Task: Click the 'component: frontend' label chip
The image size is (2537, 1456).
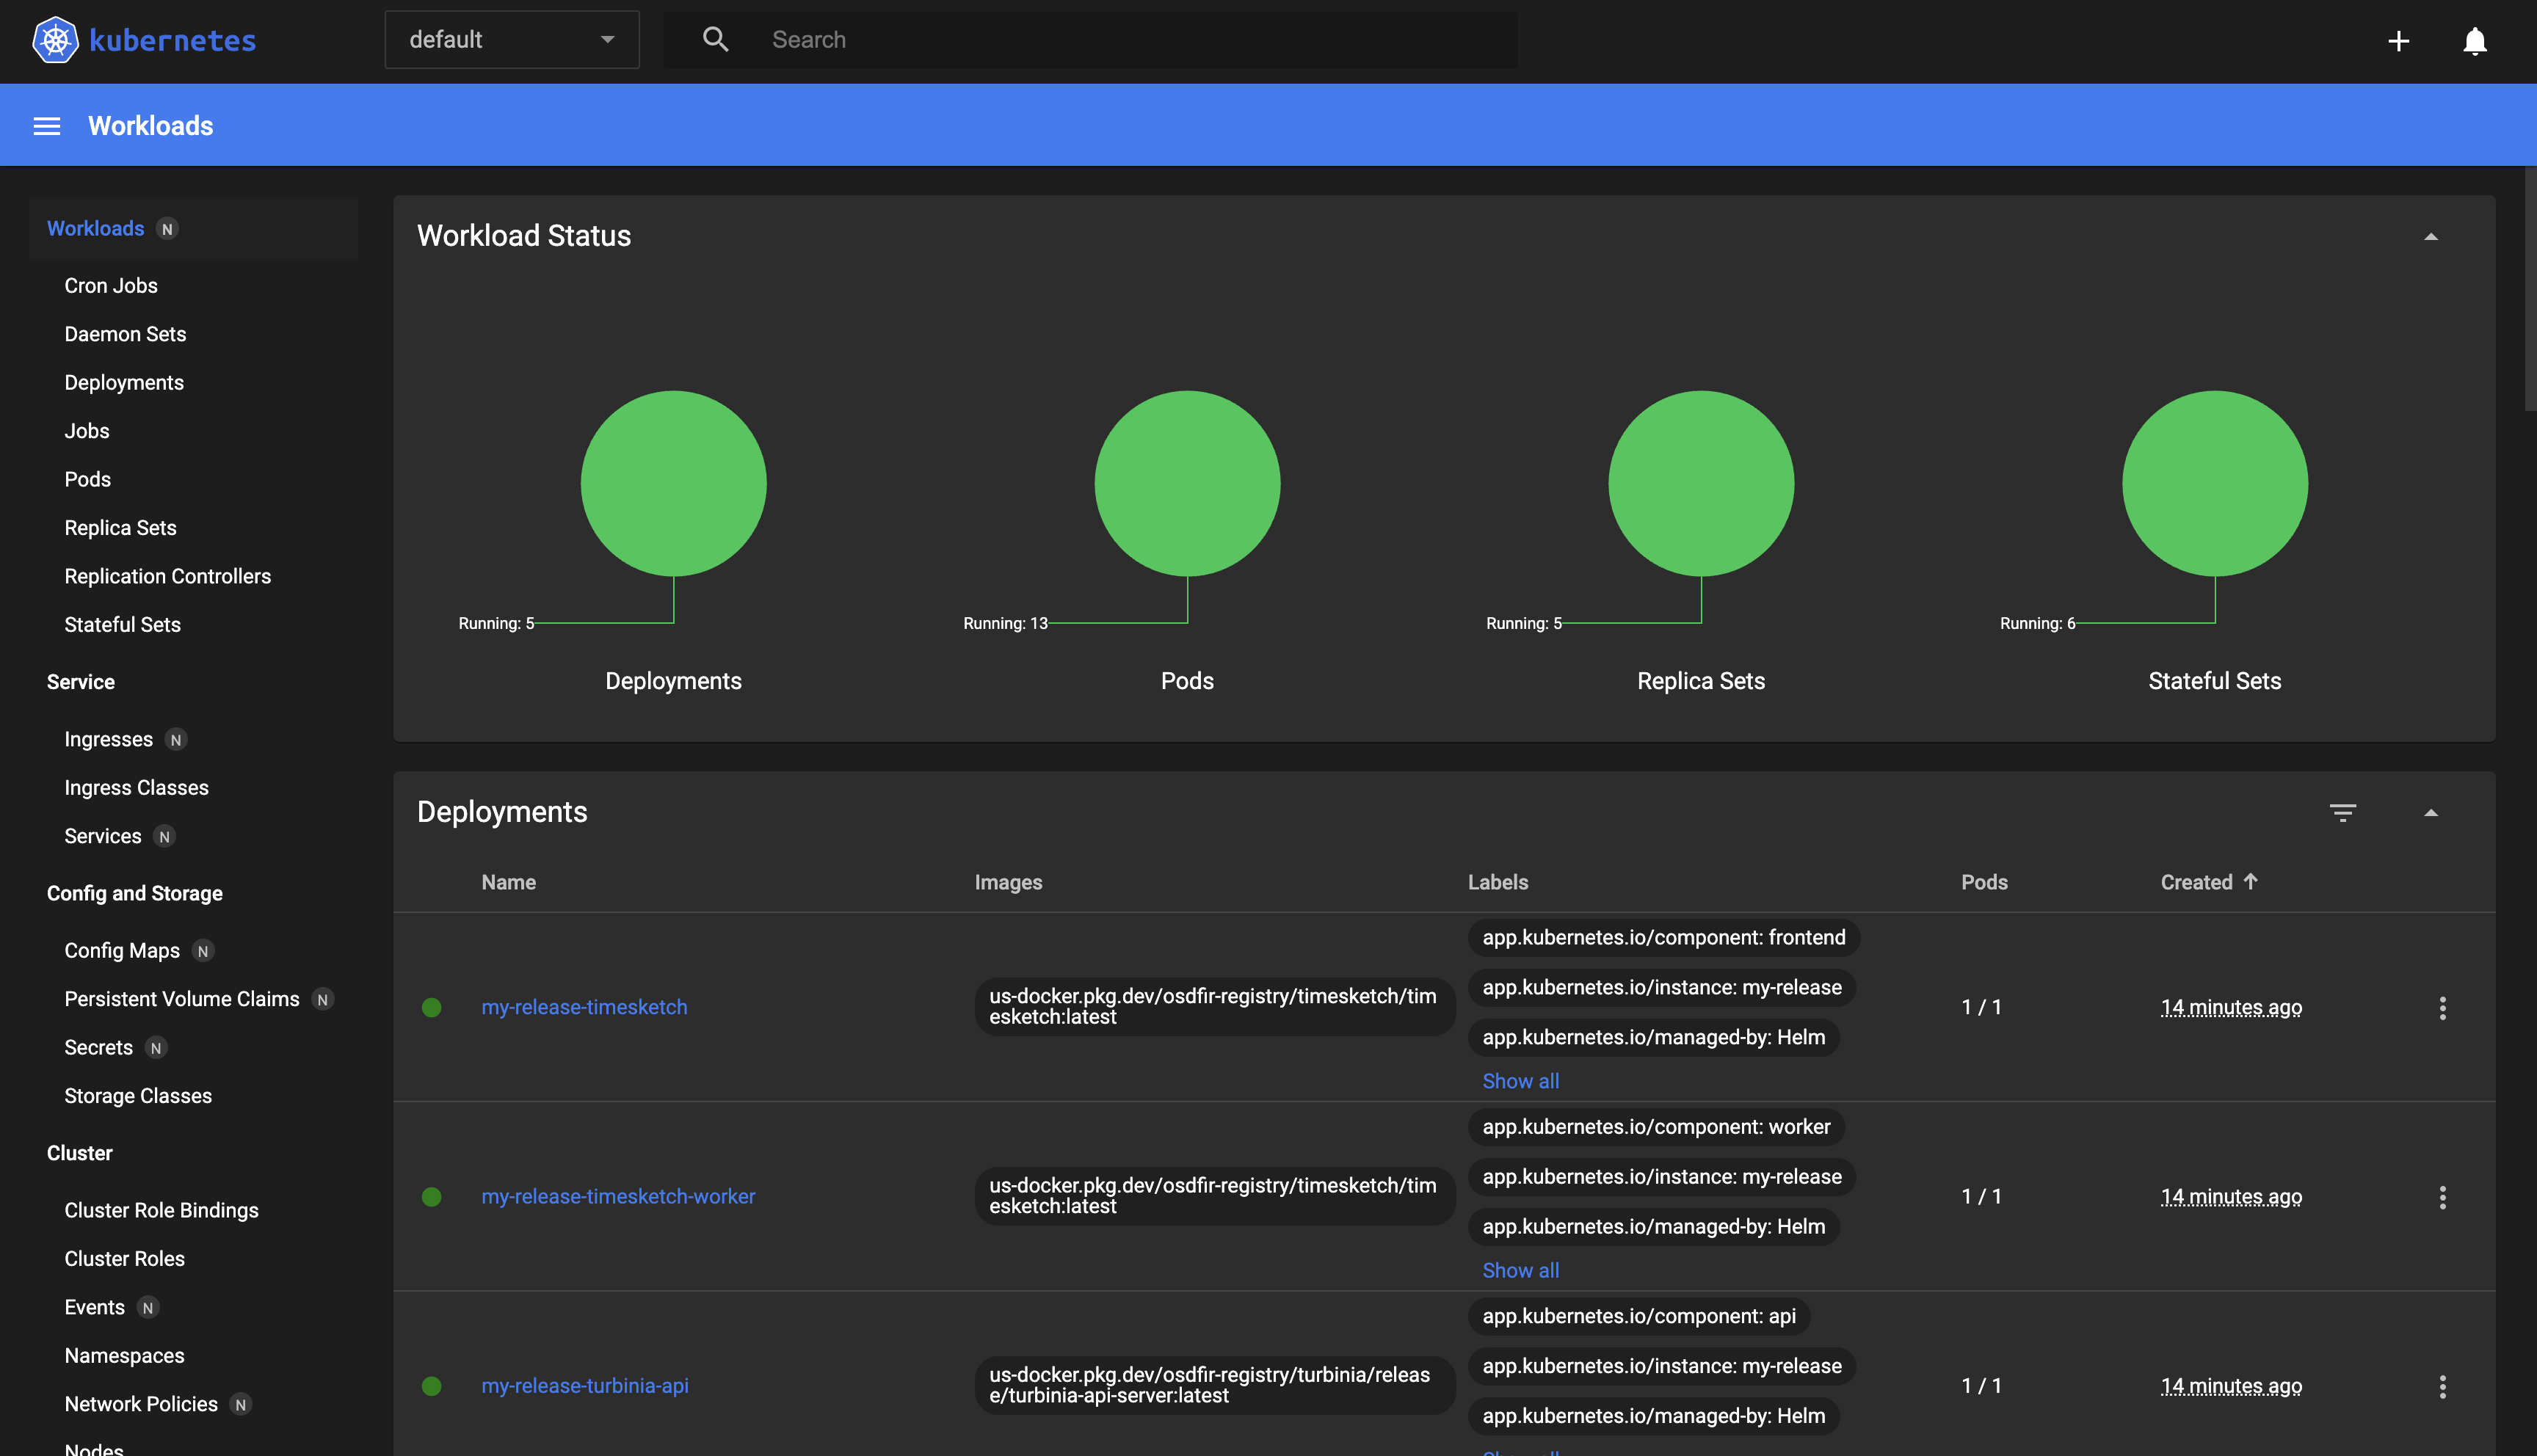Action: [1663, 938]
